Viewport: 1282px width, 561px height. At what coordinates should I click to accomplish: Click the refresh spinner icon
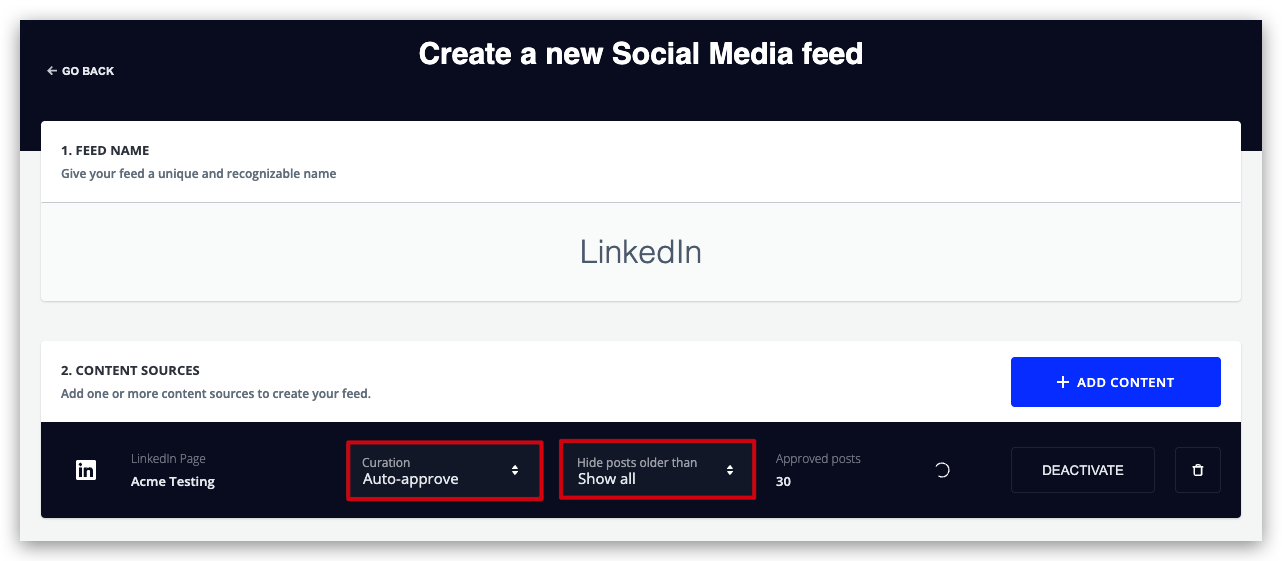pyautogui.click(x=942, y=470)
